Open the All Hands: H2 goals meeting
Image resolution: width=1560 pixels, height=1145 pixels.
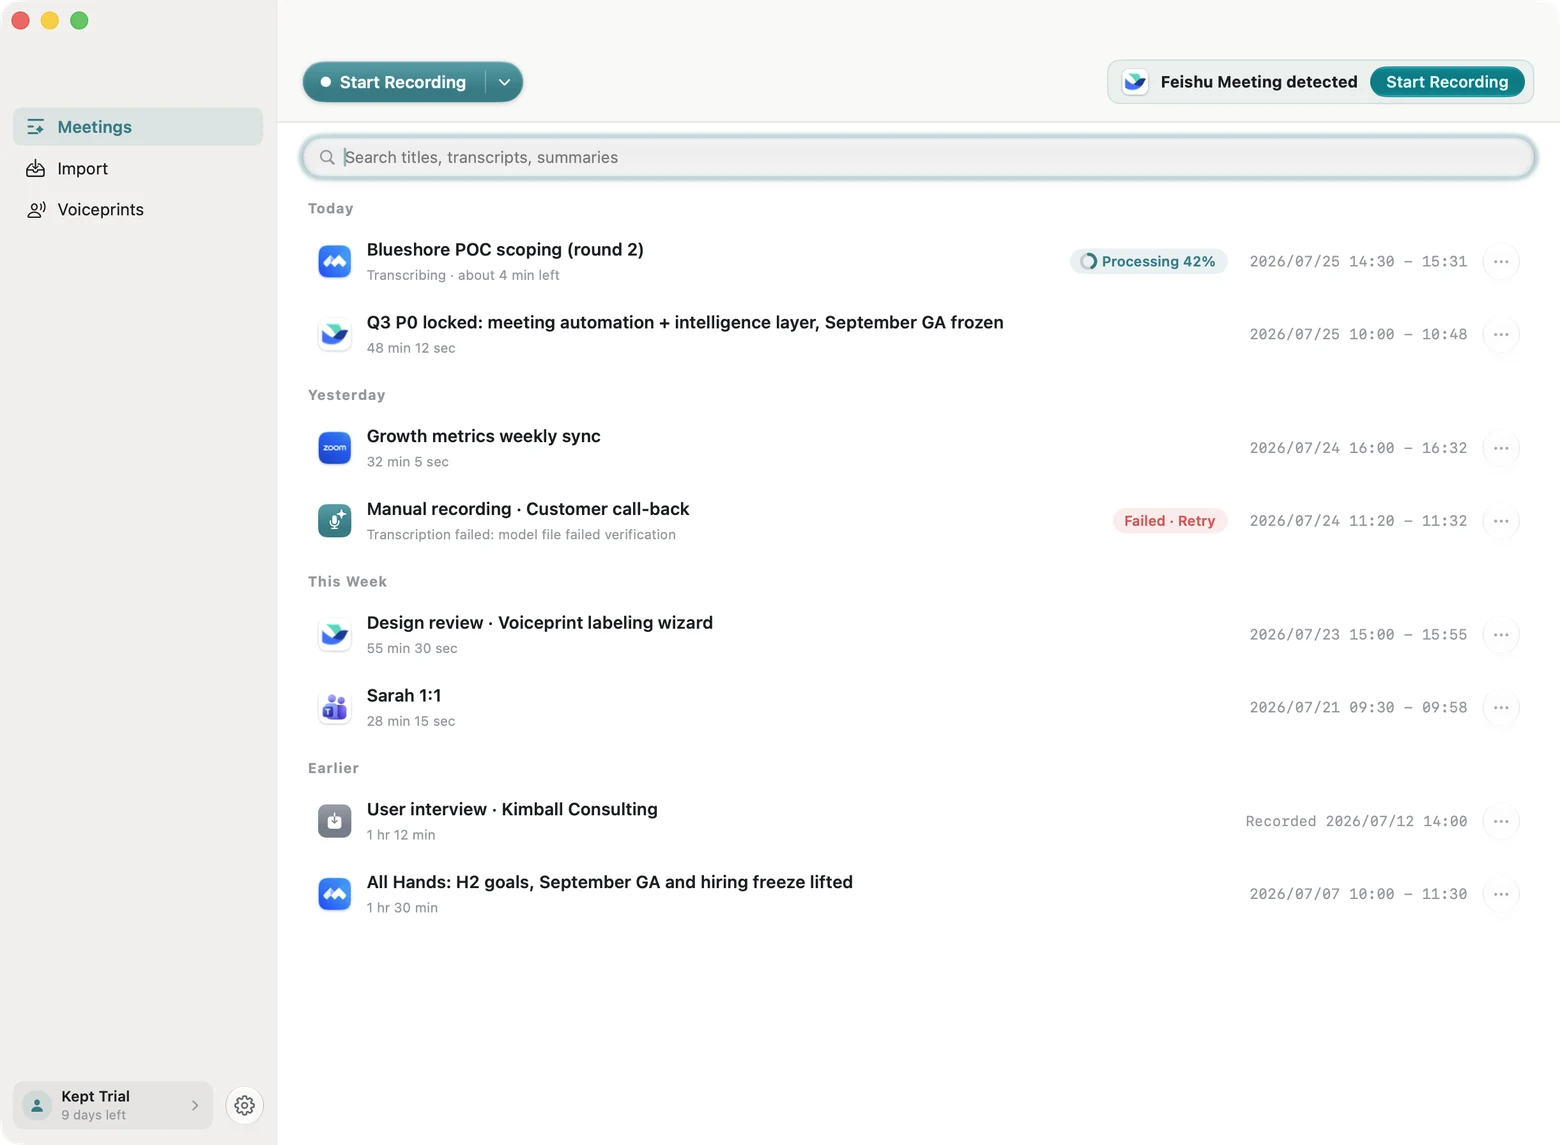point(918,894)
